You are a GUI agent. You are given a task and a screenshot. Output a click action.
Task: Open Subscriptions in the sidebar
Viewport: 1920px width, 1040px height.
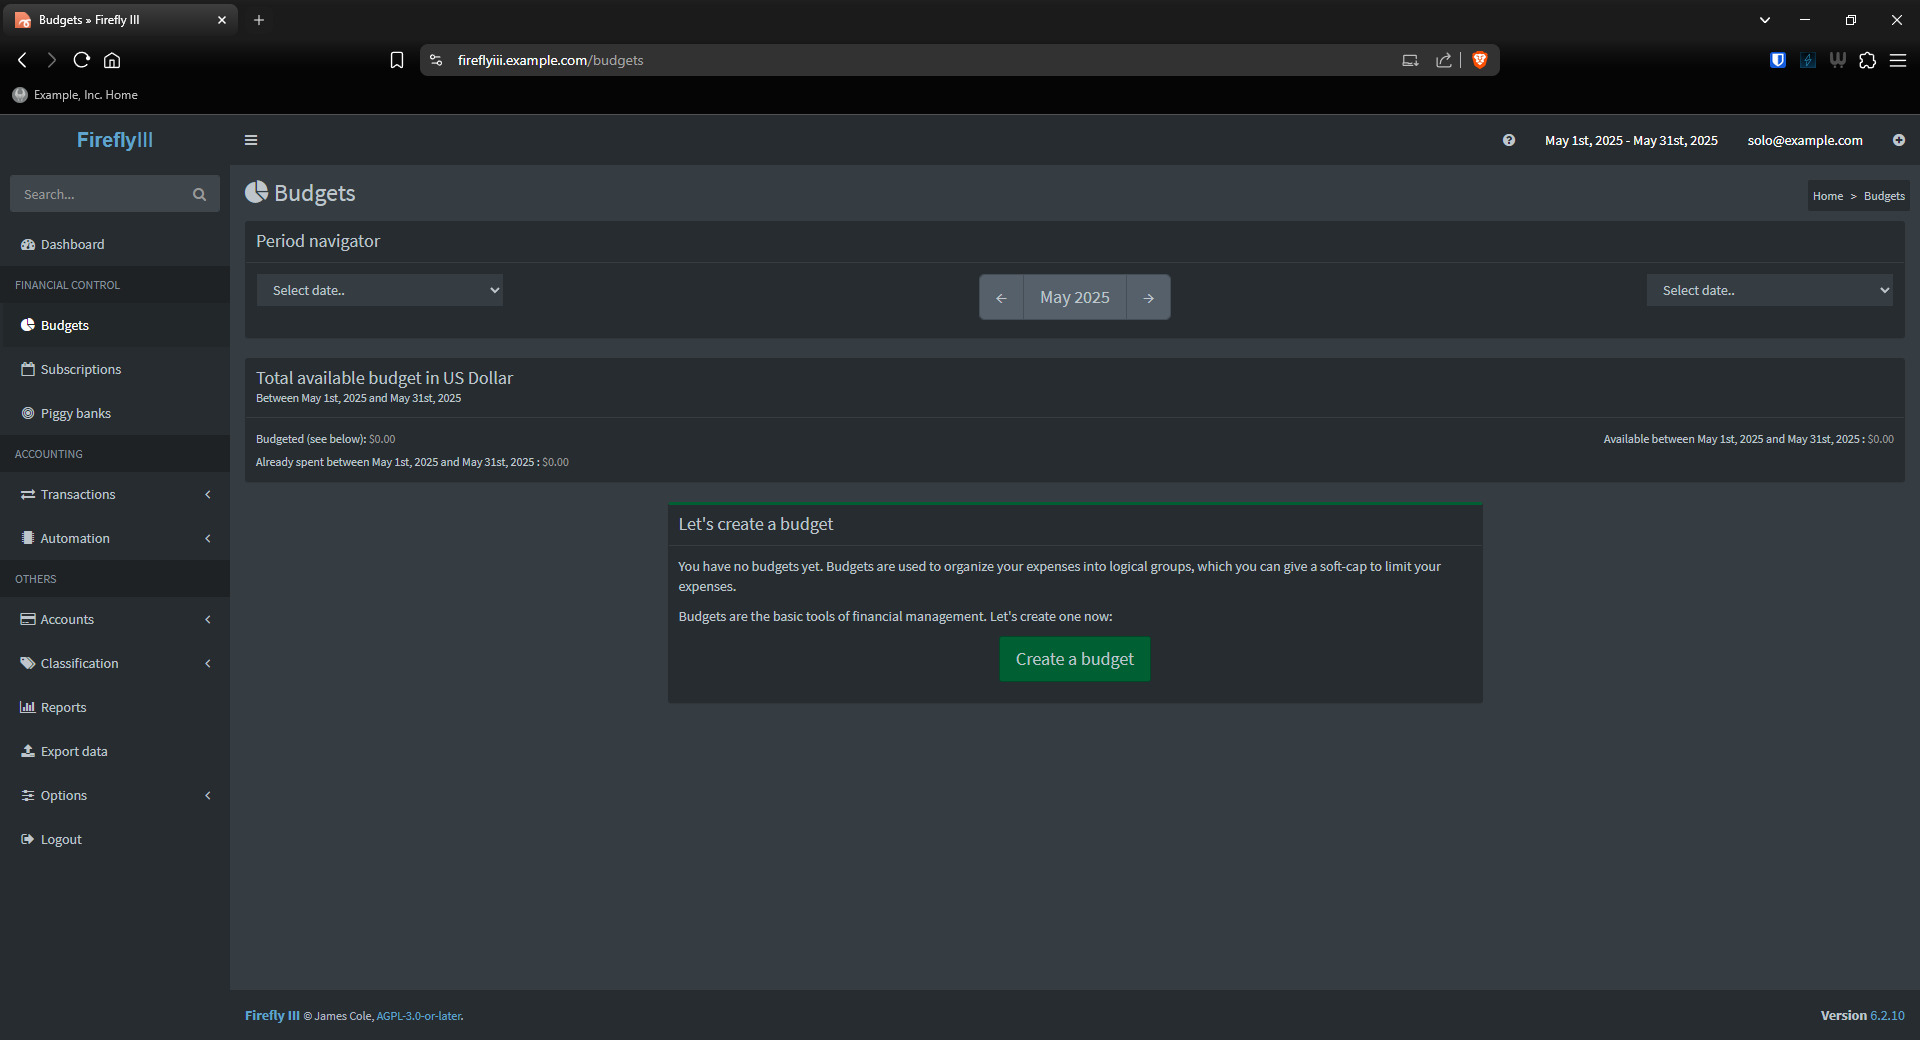point(80,369)
